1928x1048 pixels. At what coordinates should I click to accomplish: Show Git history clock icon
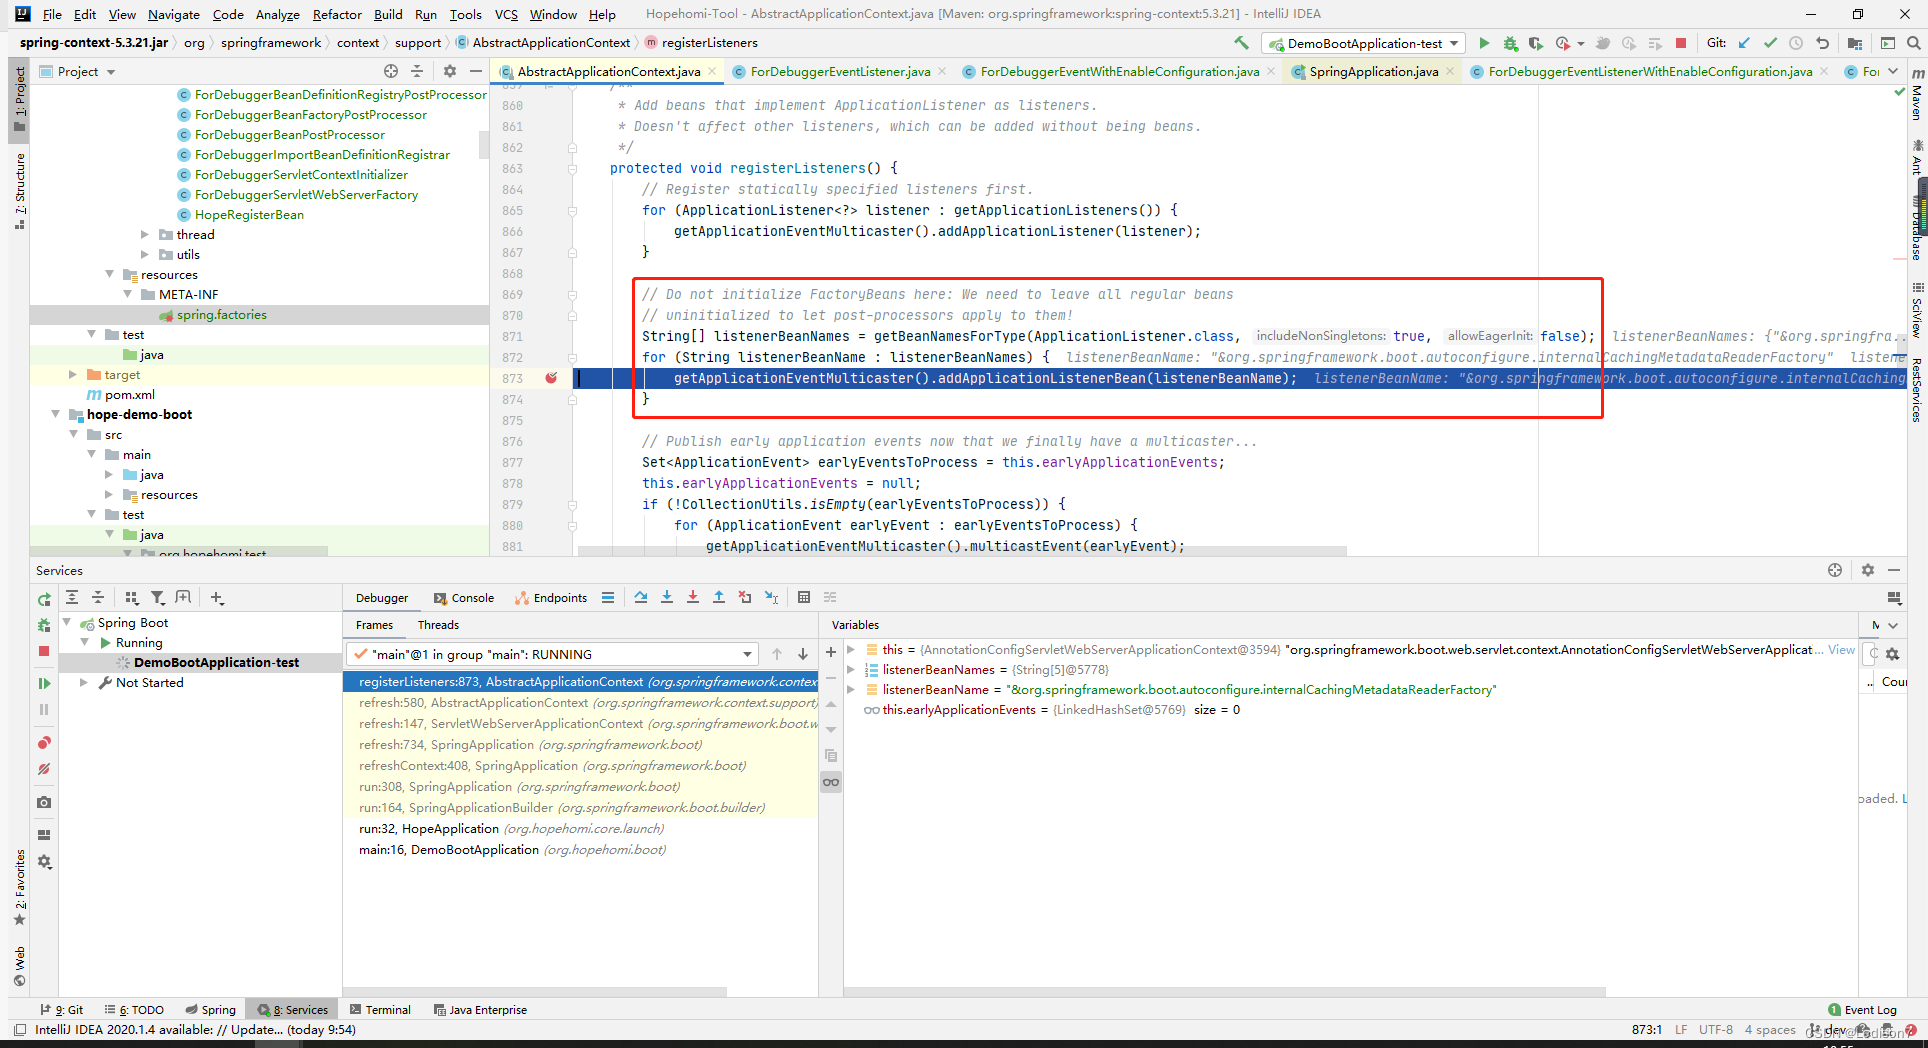click(x=1796, y=43)
